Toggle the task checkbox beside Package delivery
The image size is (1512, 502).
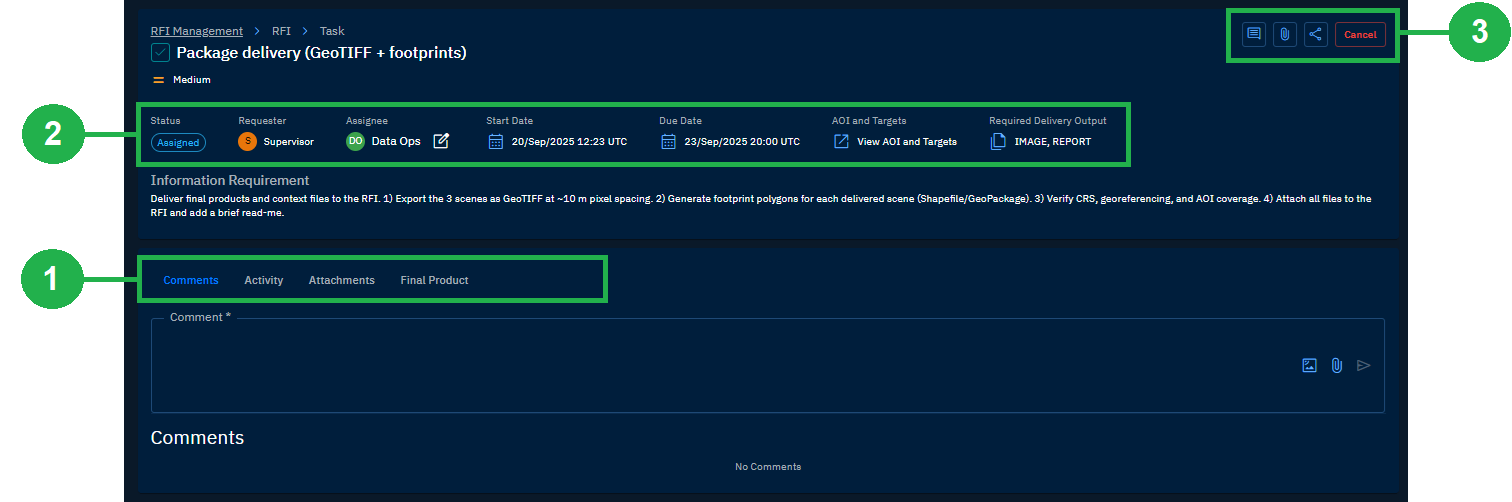click(160, 53)
